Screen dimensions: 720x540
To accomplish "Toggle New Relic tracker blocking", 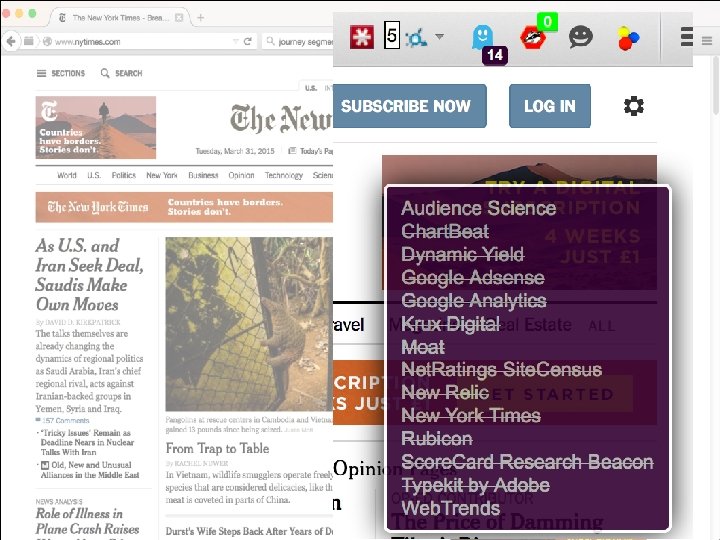I will tap(445, 393).
